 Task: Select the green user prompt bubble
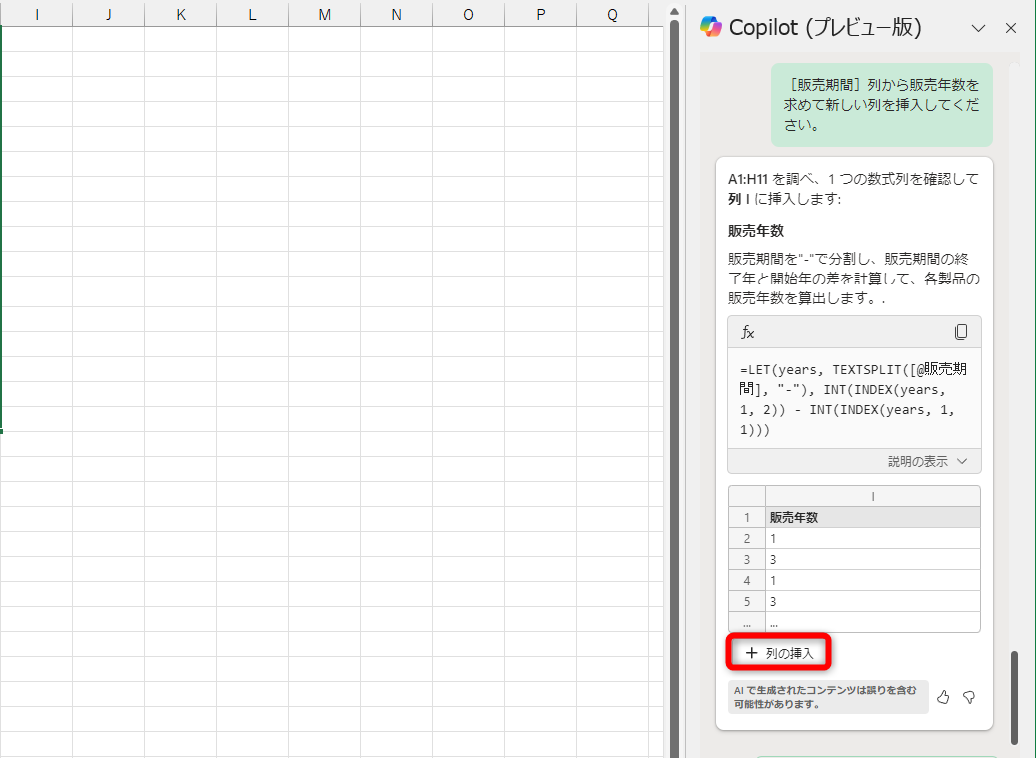881,104
